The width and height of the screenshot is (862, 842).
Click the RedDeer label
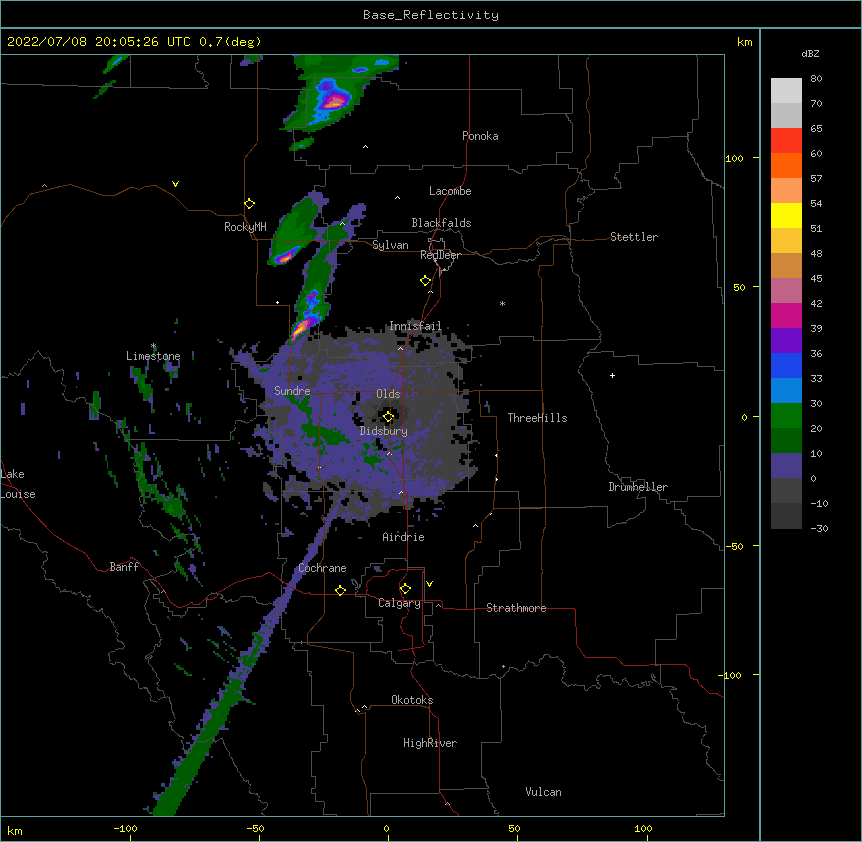[440, 255]
